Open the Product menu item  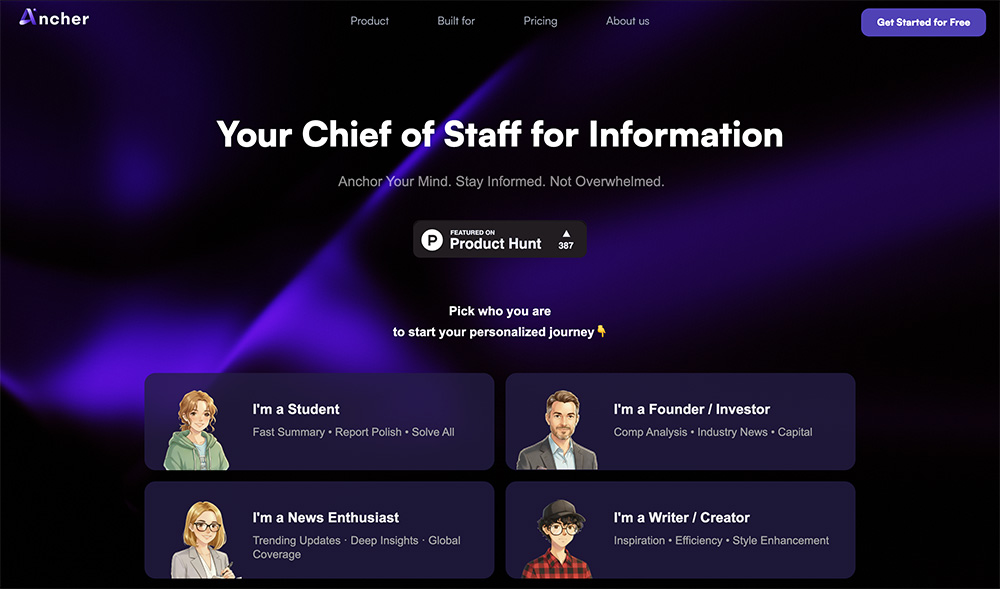click(x=369, y=21)
